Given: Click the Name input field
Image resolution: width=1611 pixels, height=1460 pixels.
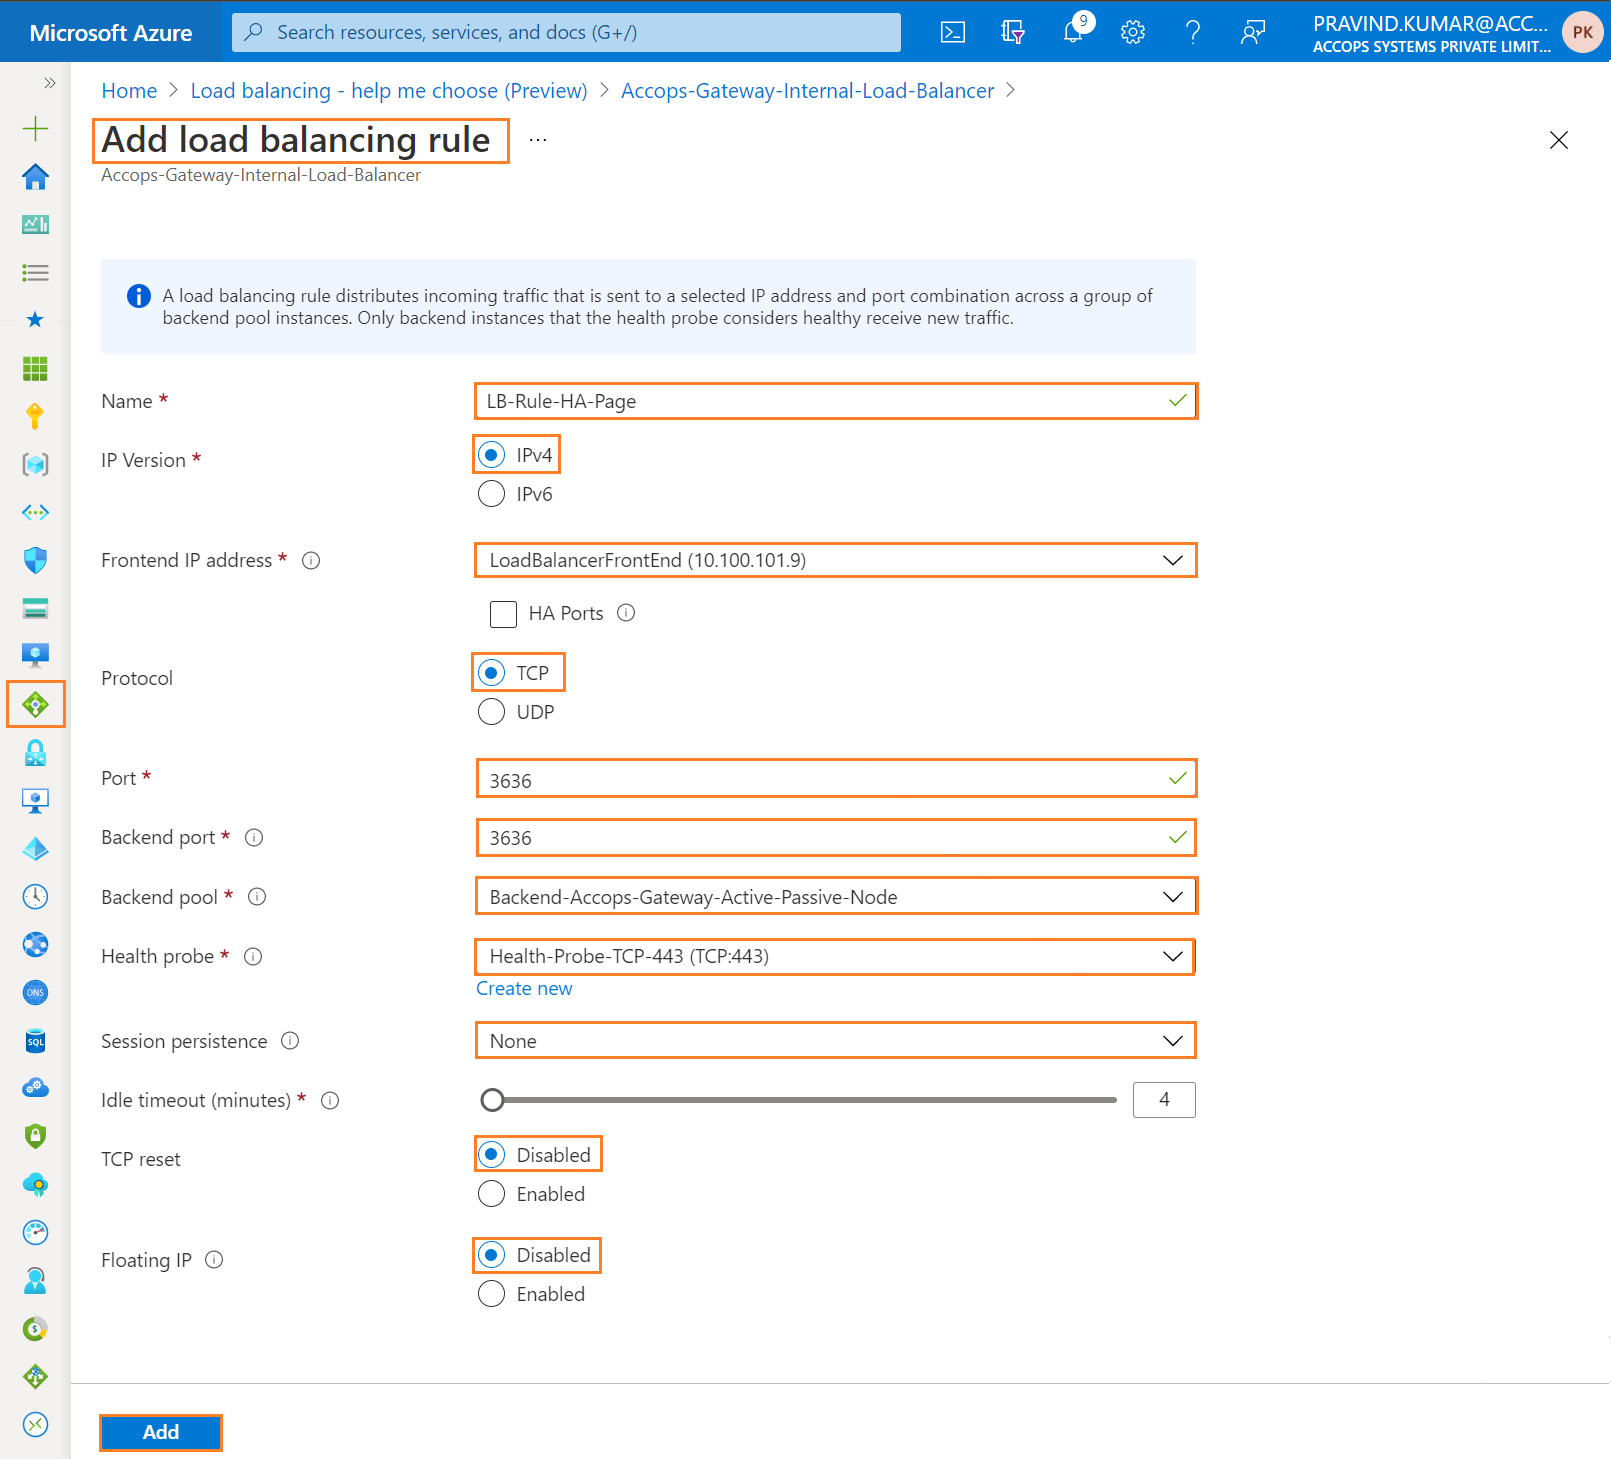Looking at the screenshot, I should pos(835,401).
